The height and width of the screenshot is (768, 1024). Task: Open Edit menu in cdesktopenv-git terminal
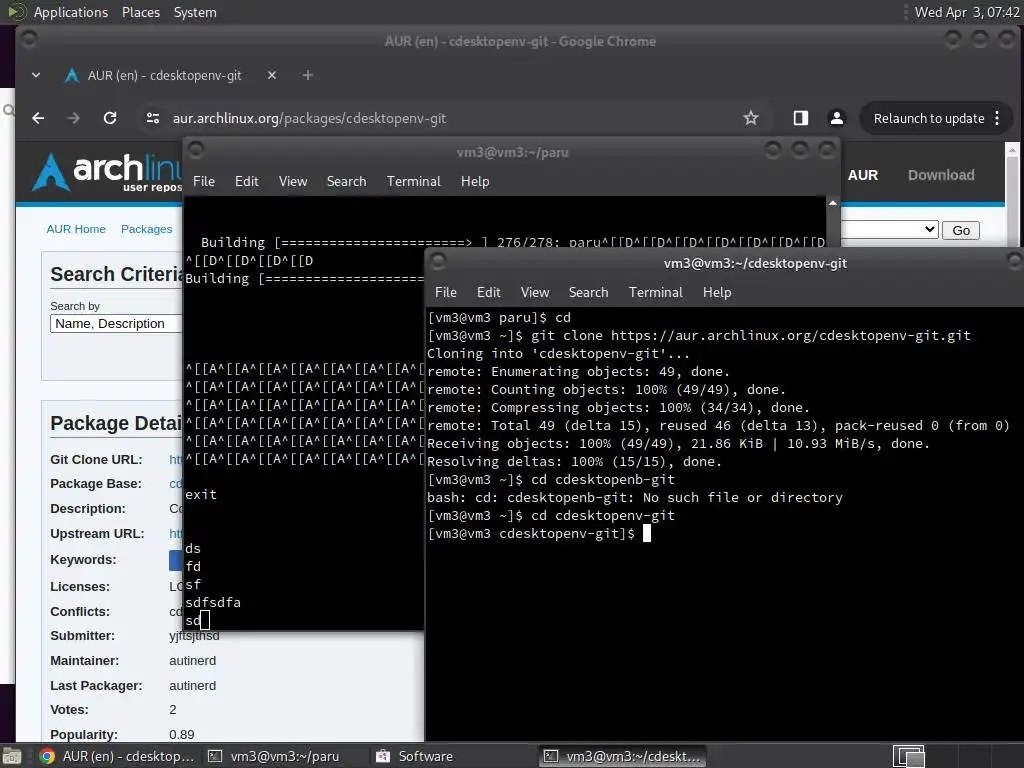488,293
